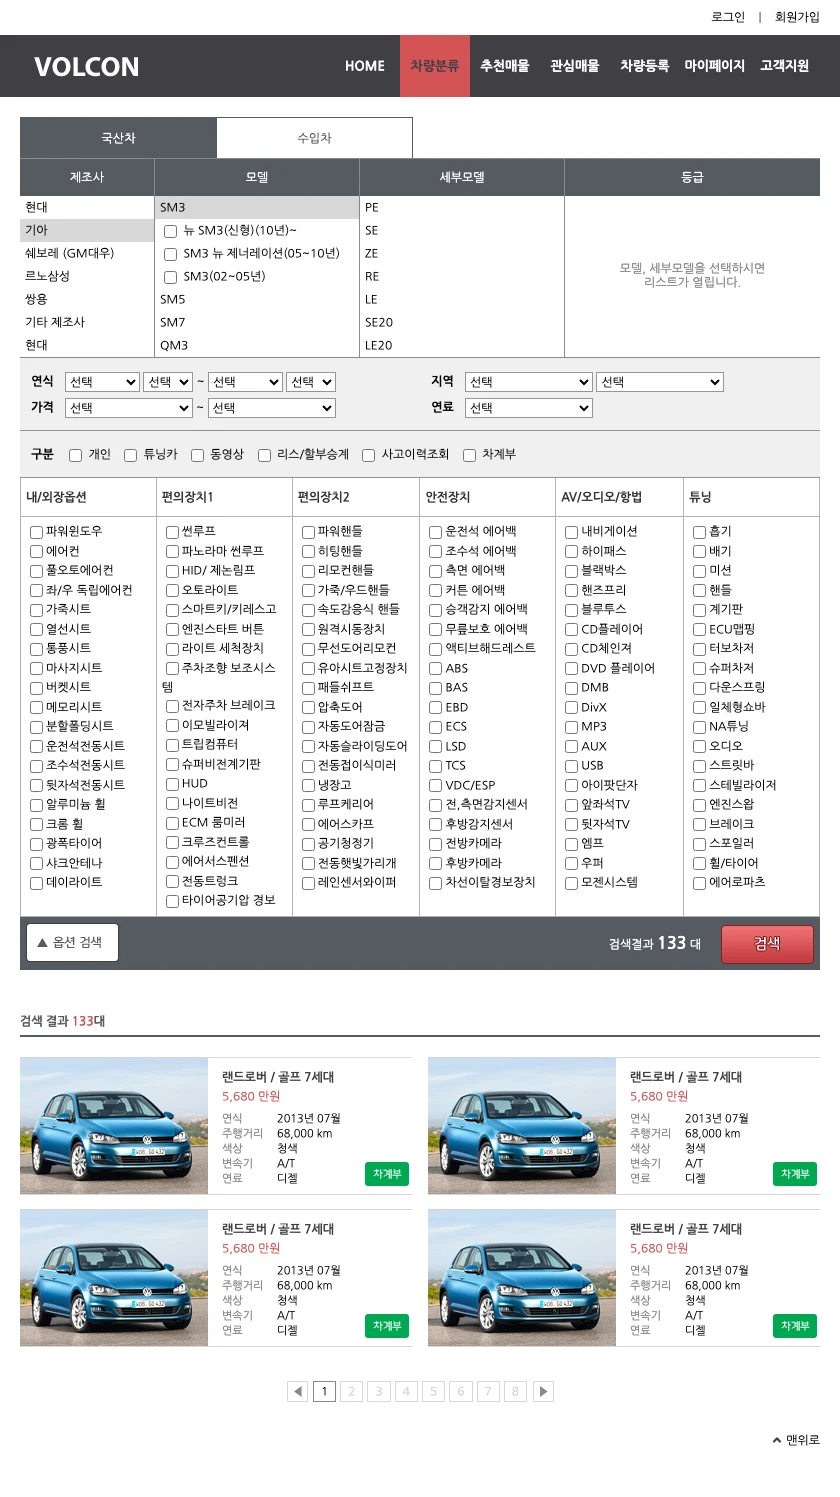The width and height of the screenshot is (840, 1497).
Task: Open the top-right listing title 랜드로버 / 골프 7세대
Action: (686, 1077)
